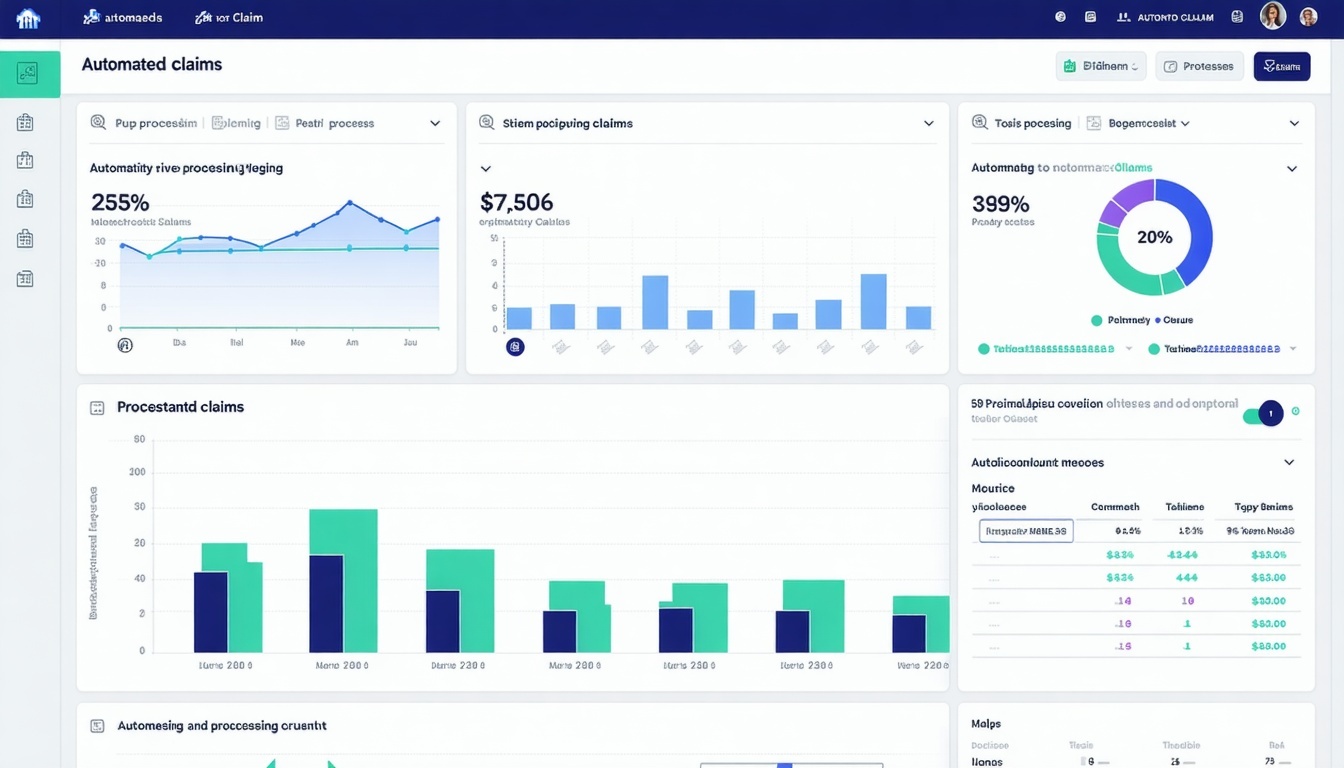Click the 20% segment of the donut chart
Screen dimensions: 1344x768
tap(1156, 237)
